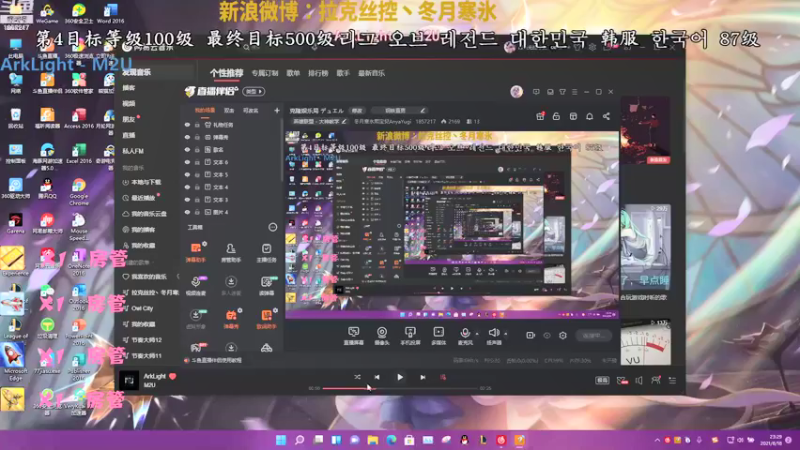Toggle the preview eye icon beside the gear
The image size is (800, 450).
pos(547,335)
